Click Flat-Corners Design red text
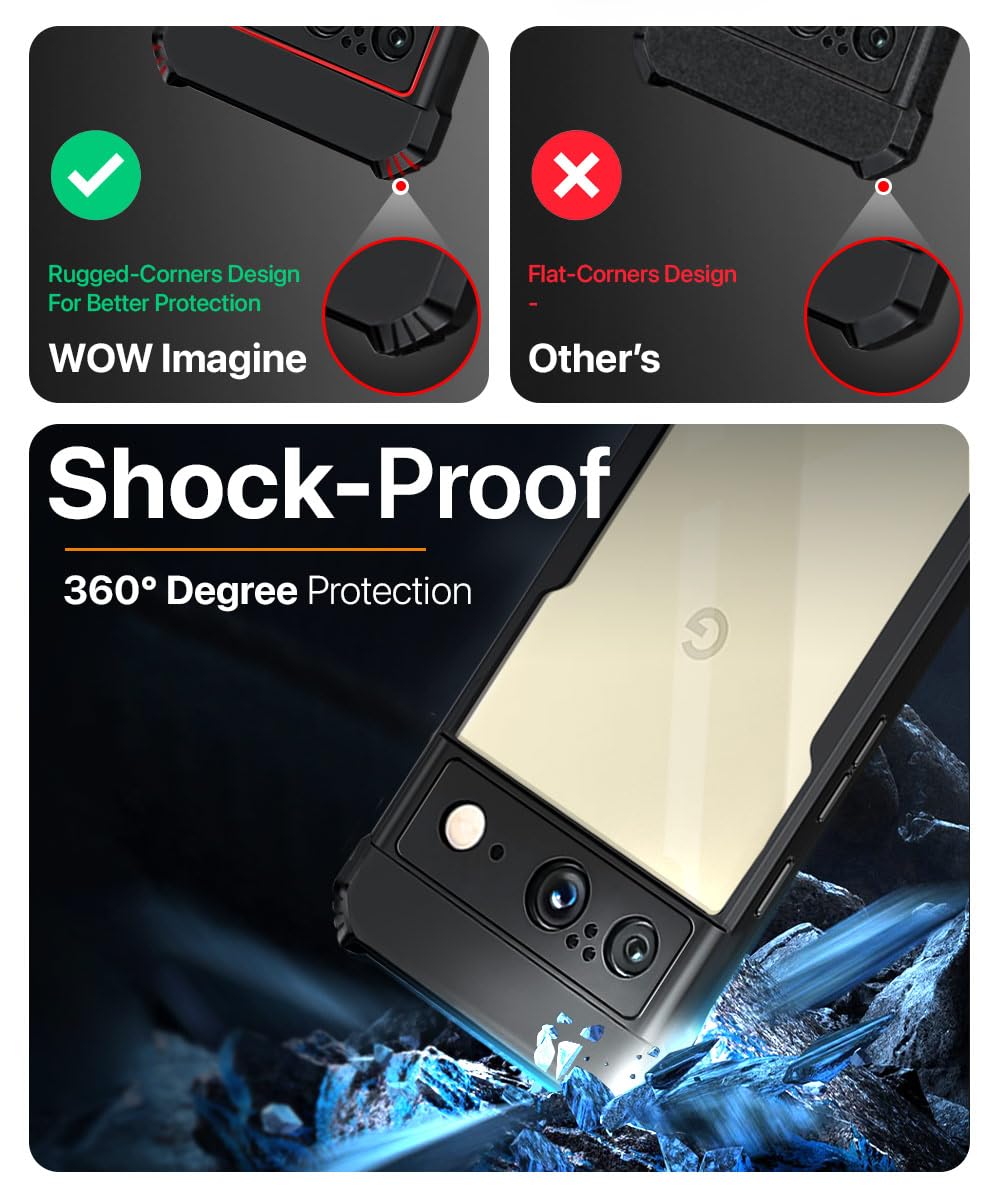The image size is (1000, 1200). pyautogui.click(x=632, y=274)
